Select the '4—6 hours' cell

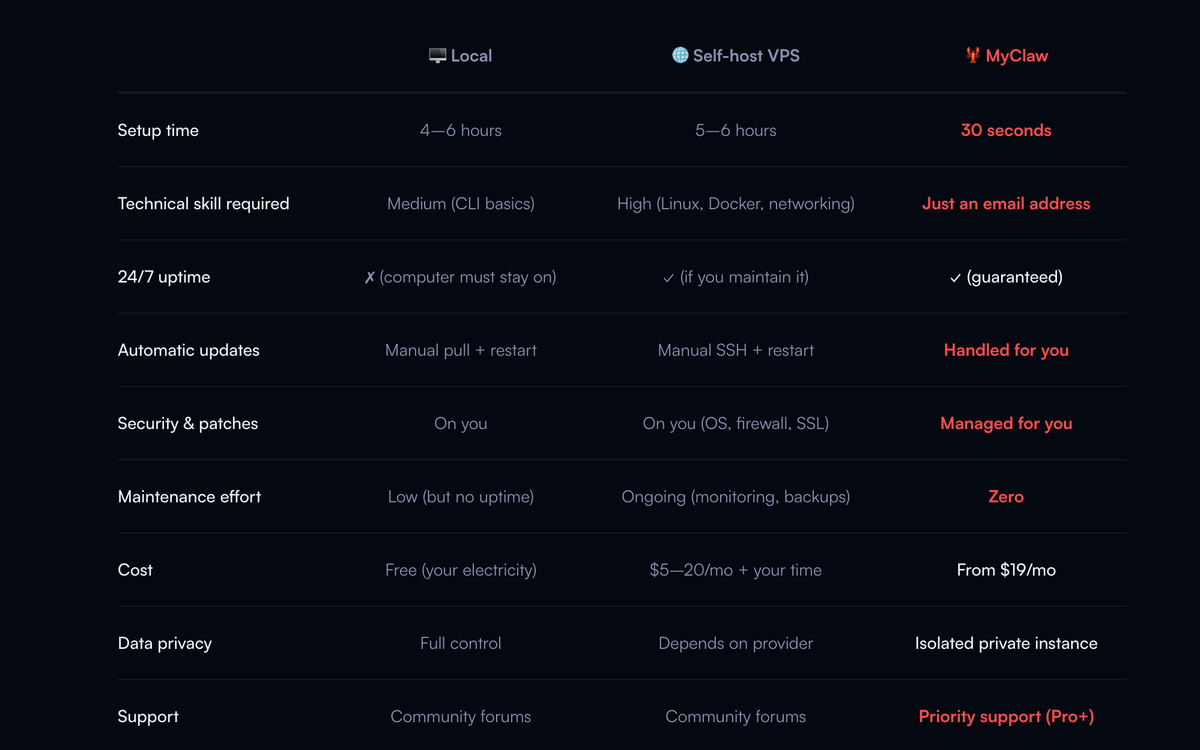[461, 130]
